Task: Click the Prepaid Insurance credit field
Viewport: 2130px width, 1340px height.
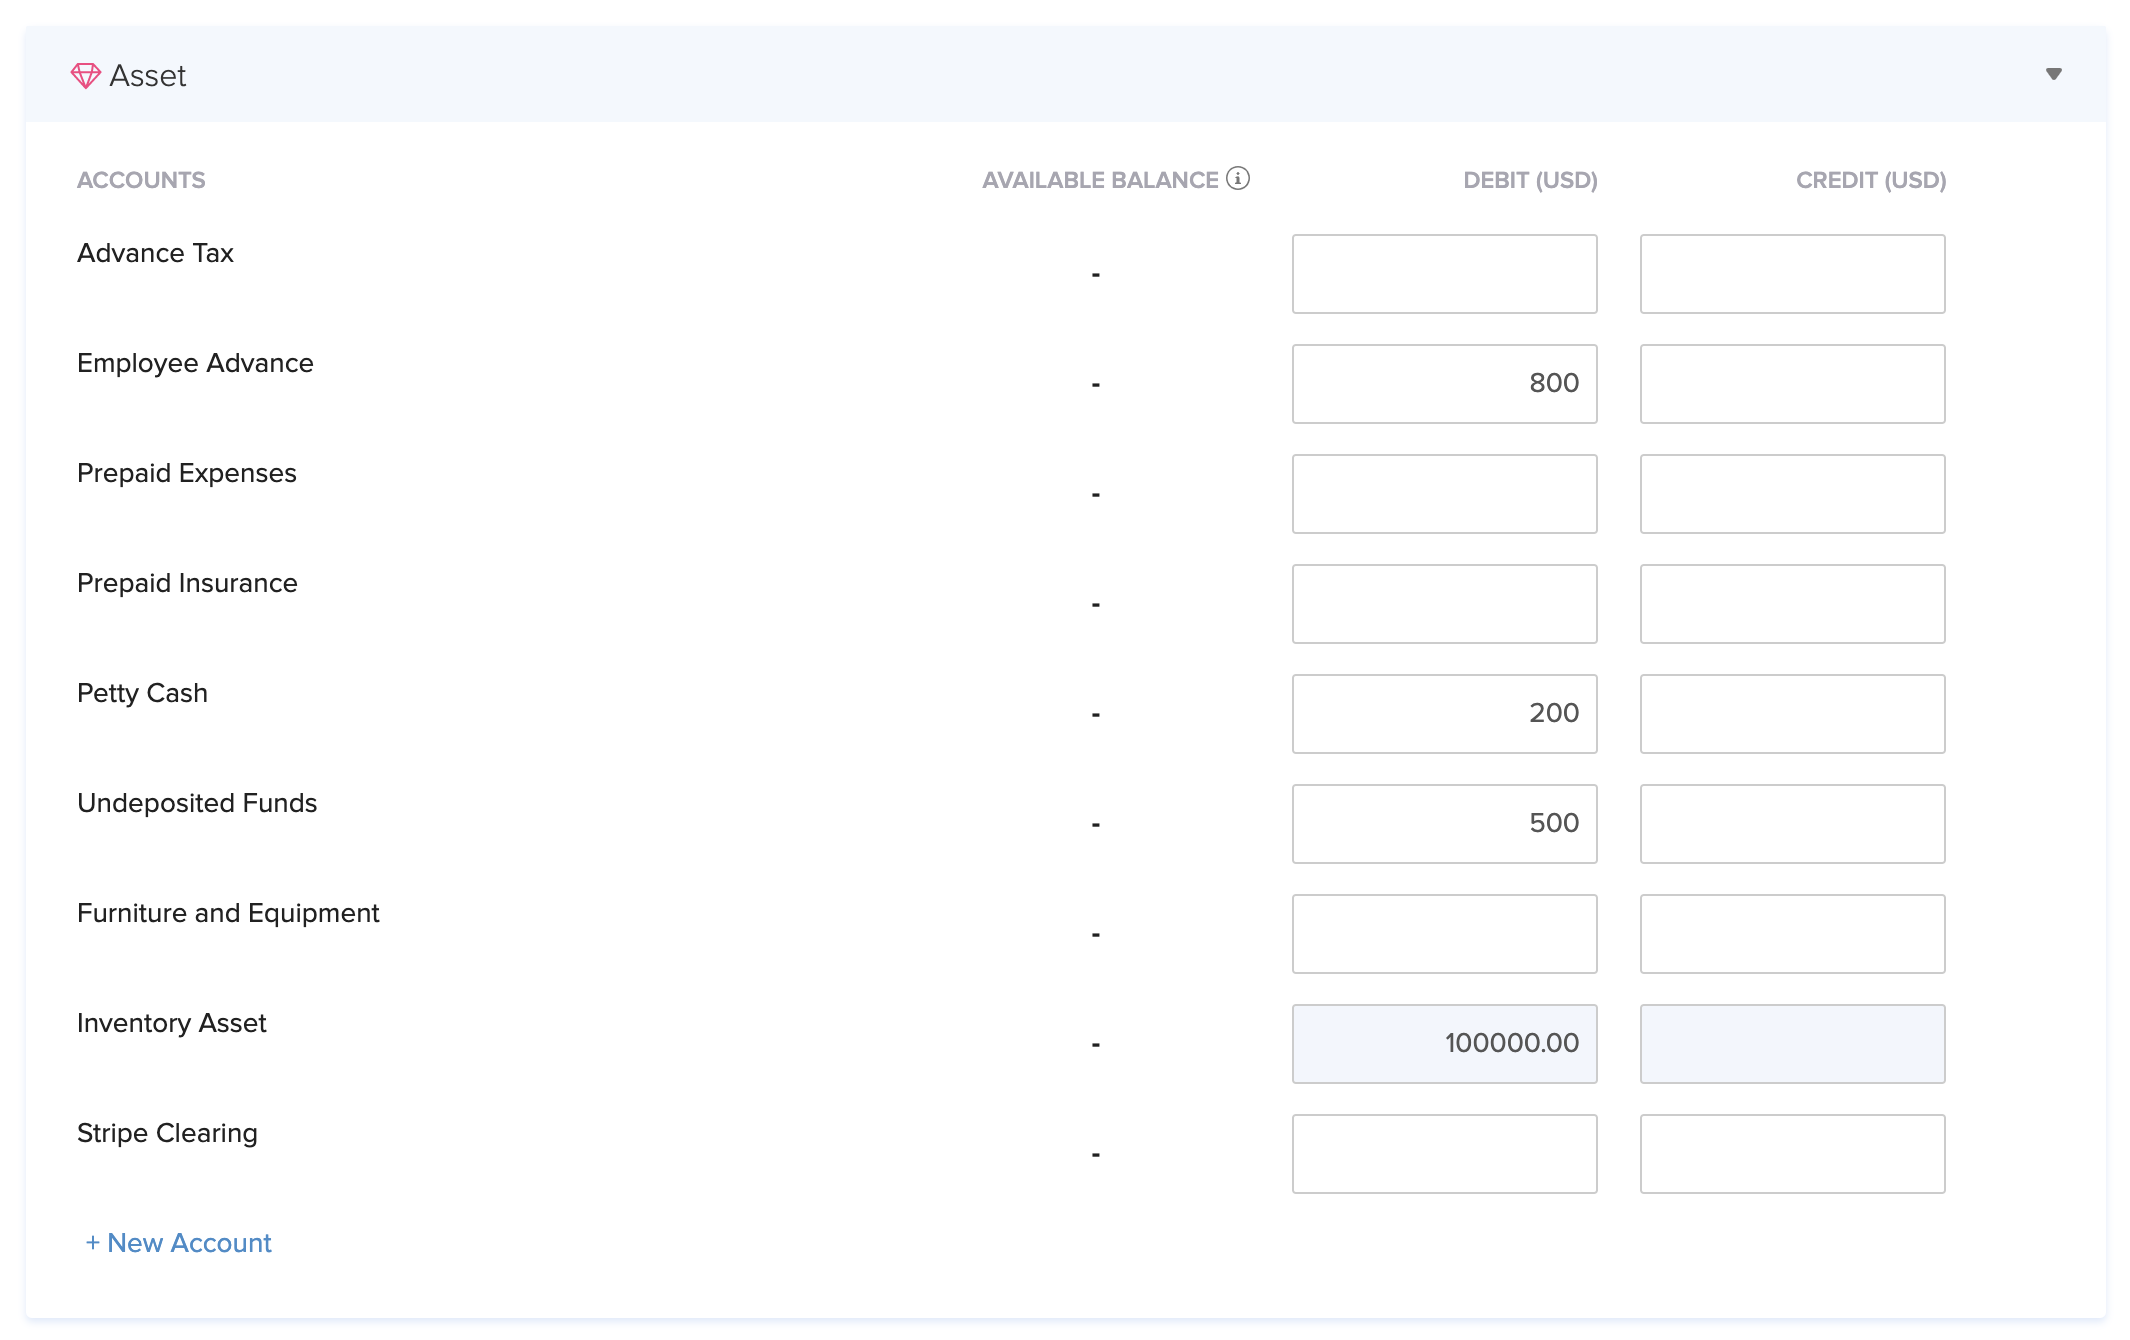Action: [x=1791, y=603]
